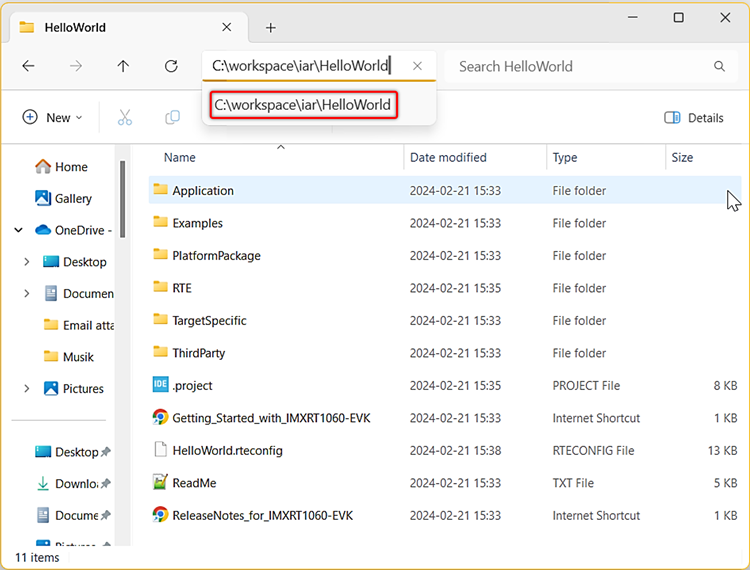Toggle the Details pane
The width and height of the screenshot is (750, 570).
694,117
